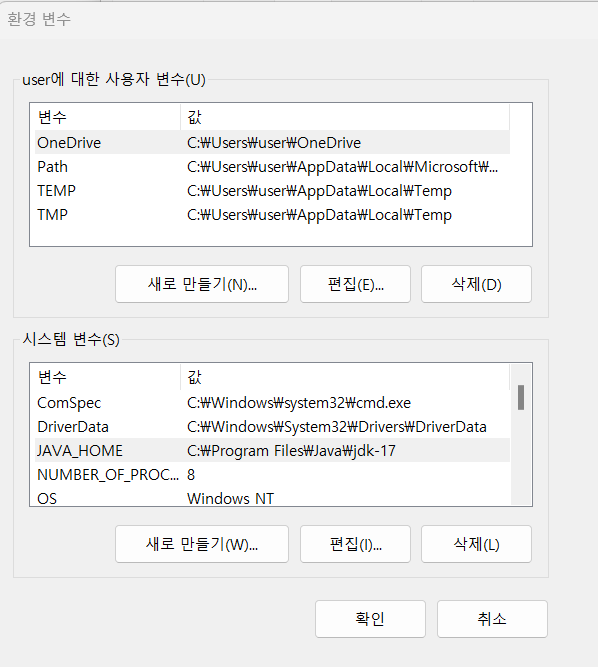Click the TMP row's Local\Temp path value

click(319, 215)
